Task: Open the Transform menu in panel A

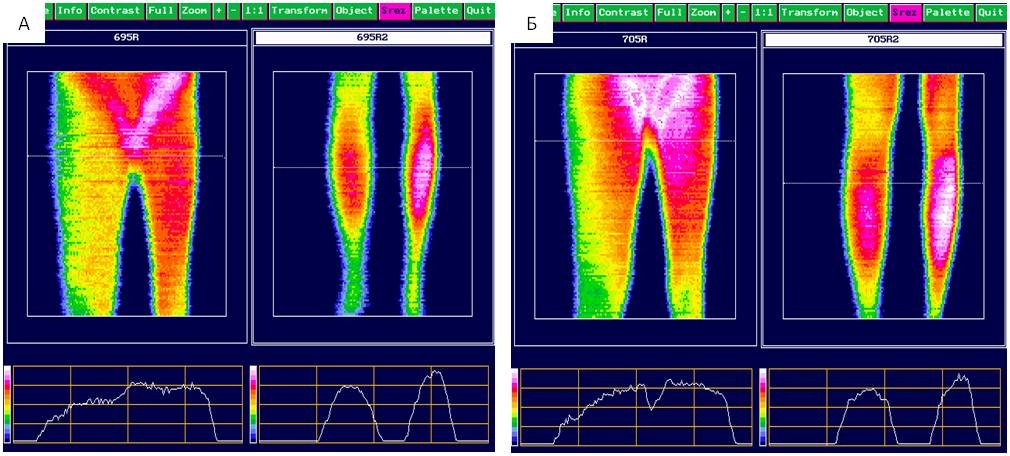Action: coord(300,11)
